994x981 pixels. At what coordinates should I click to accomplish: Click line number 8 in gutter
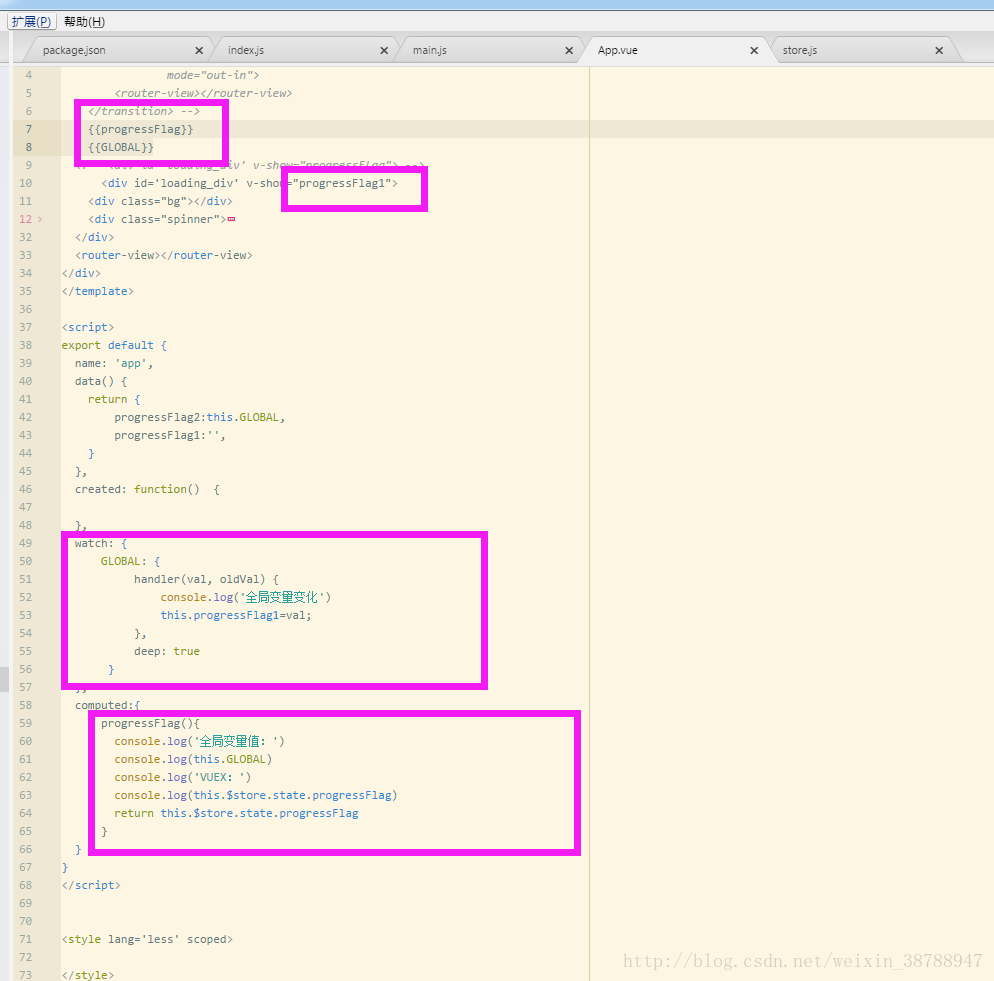29,147
